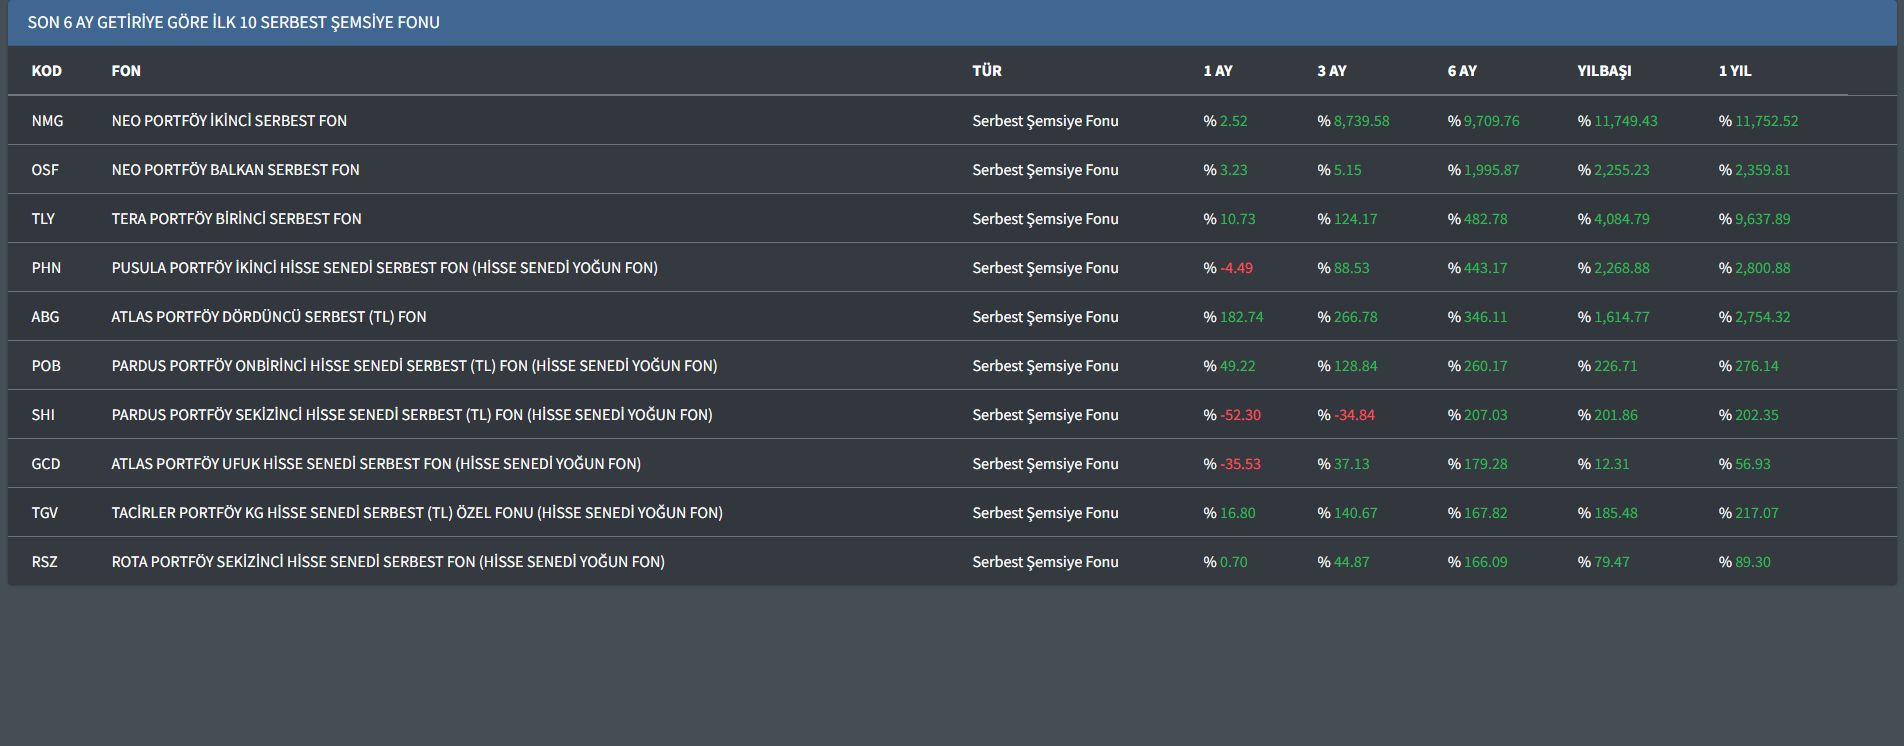The height and width of the screenshot is (746, 1904).
Task: Click NEO PORTFÖY İKİNCİ SERBEST FON
Action: pos(229,121)
